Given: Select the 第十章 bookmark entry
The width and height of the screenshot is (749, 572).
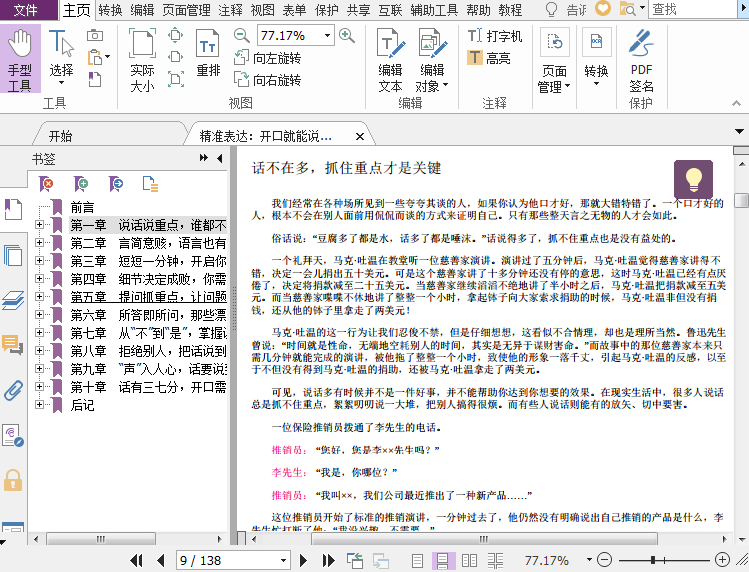Looking at the screenshot, I should 148,387.
